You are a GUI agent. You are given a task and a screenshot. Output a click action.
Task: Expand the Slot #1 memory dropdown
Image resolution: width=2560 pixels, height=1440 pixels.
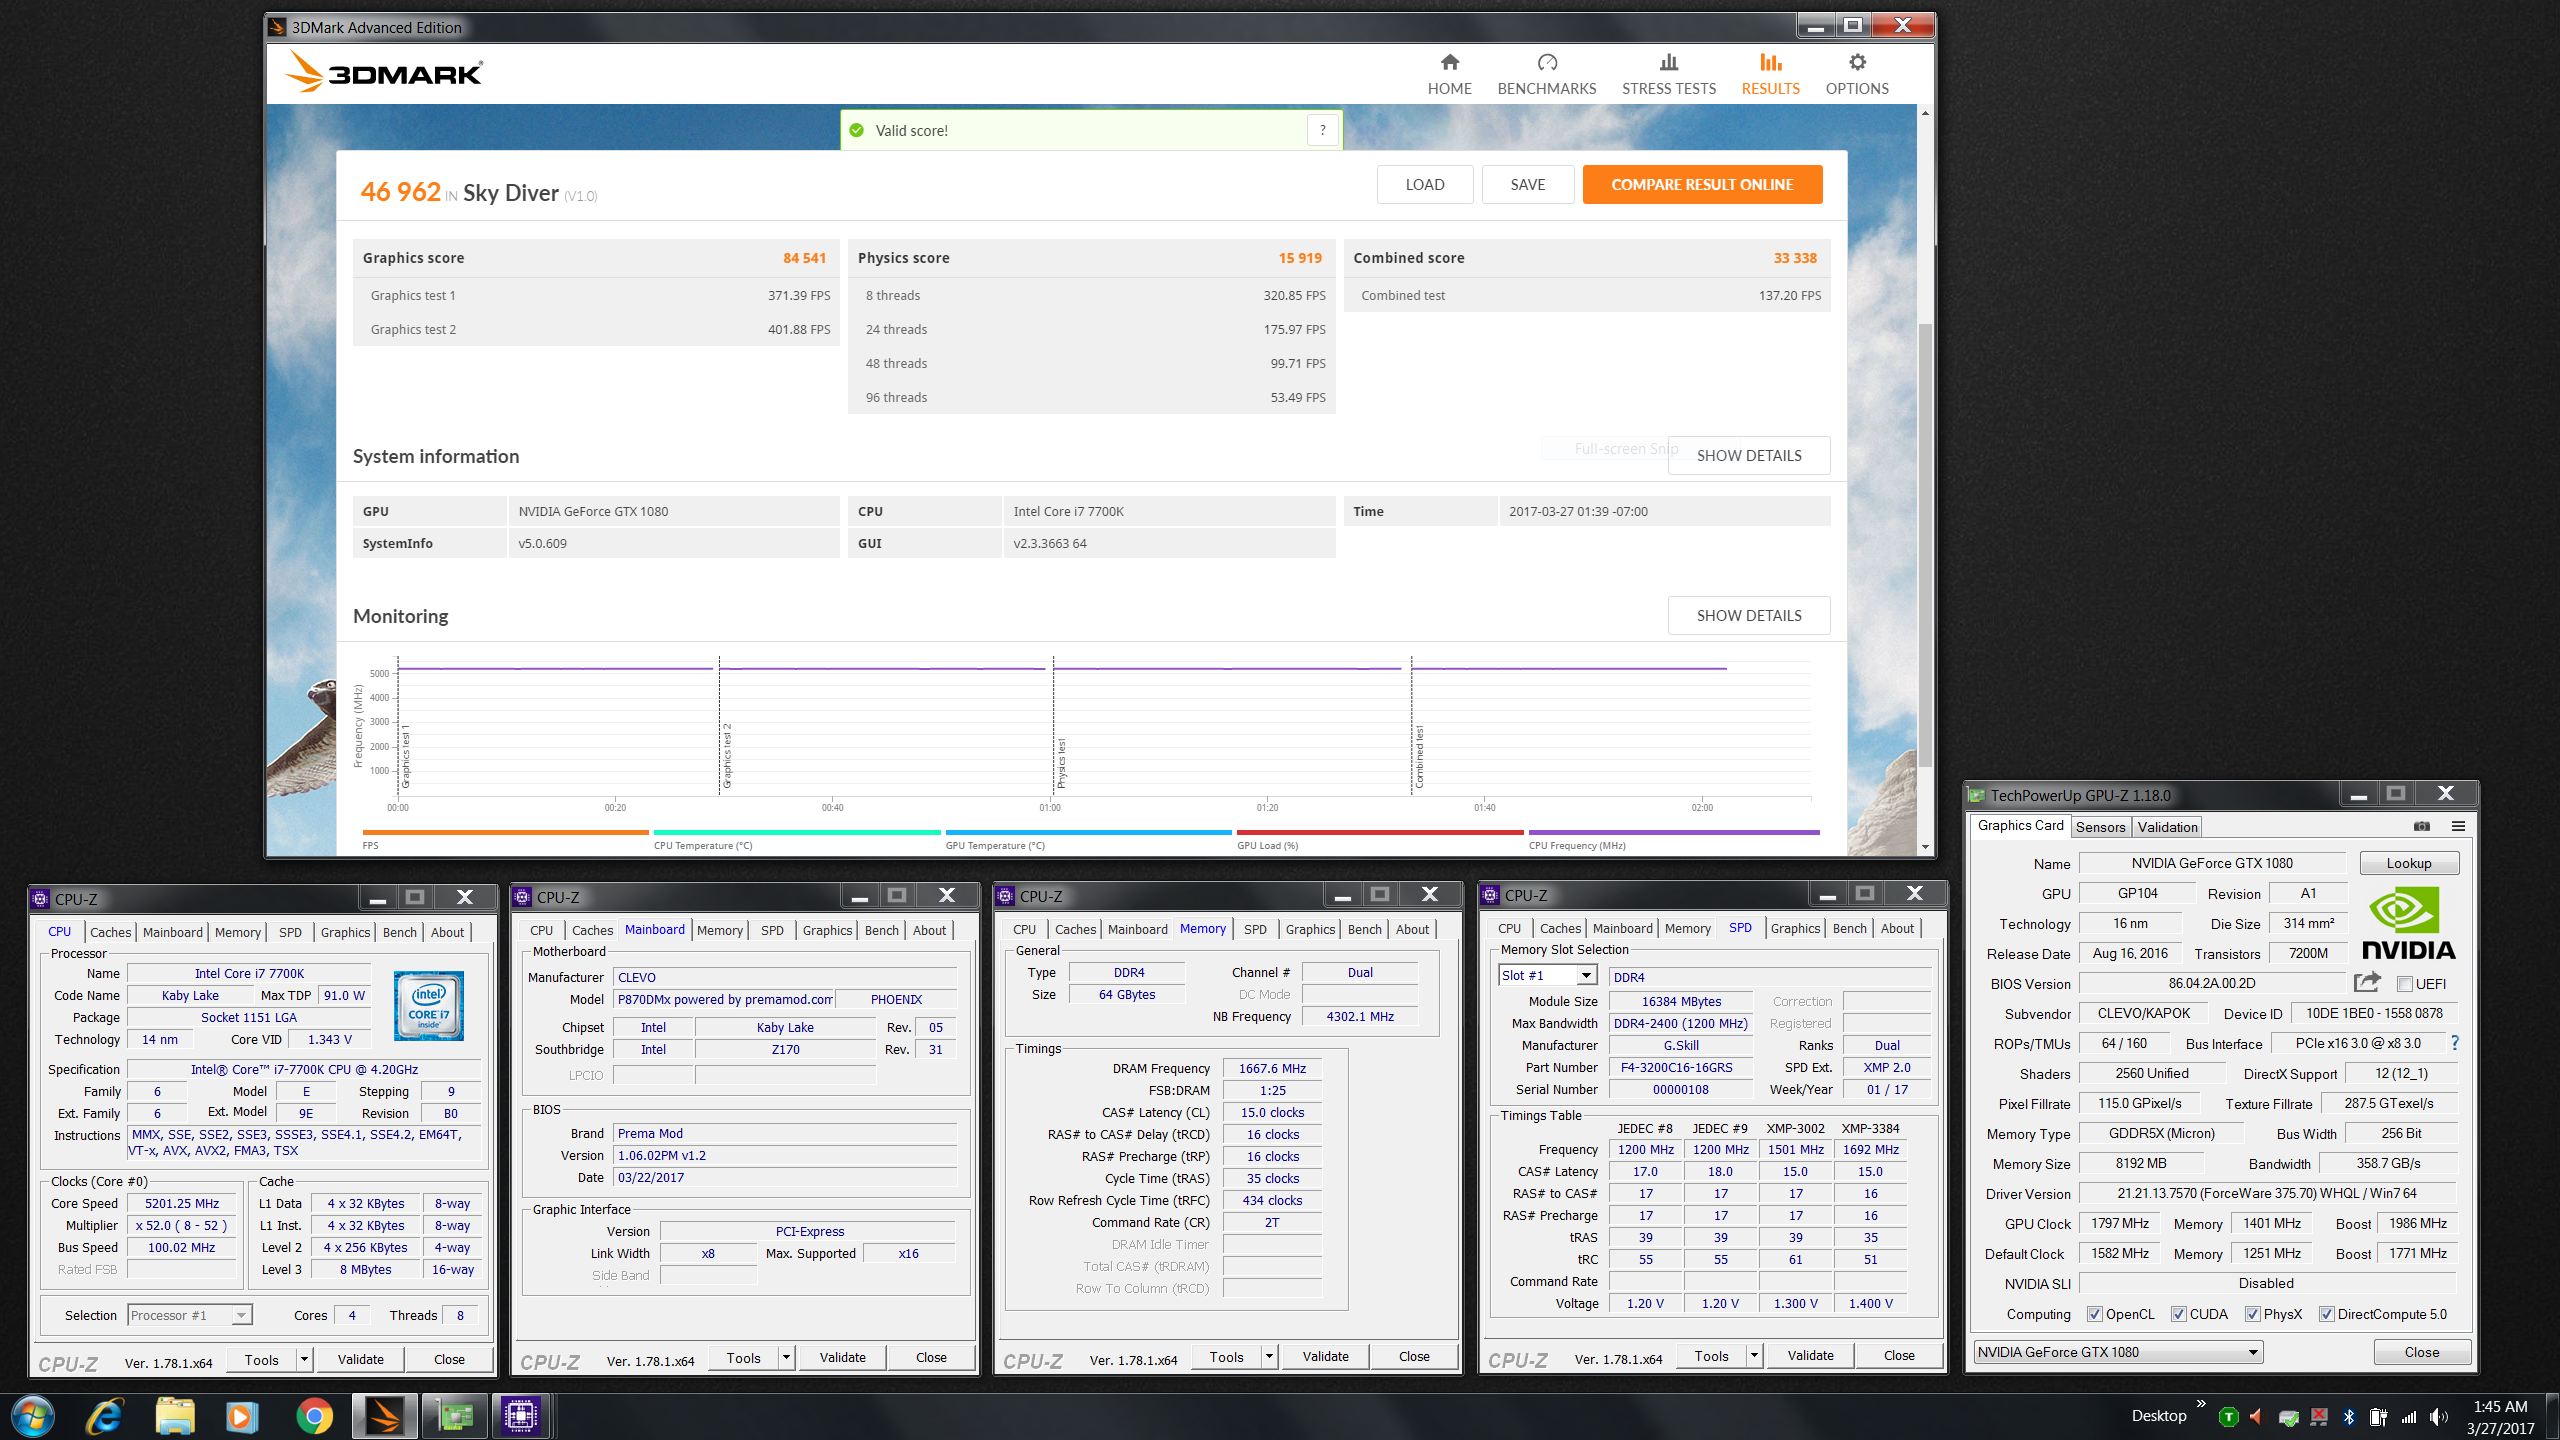1586,976
